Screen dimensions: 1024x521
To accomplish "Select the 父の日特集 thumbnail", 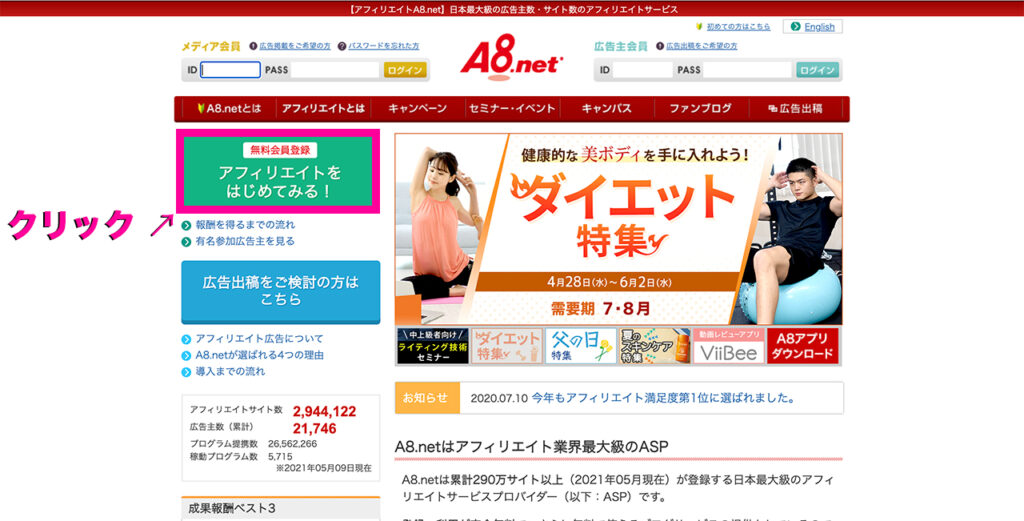I will [581, 346].
